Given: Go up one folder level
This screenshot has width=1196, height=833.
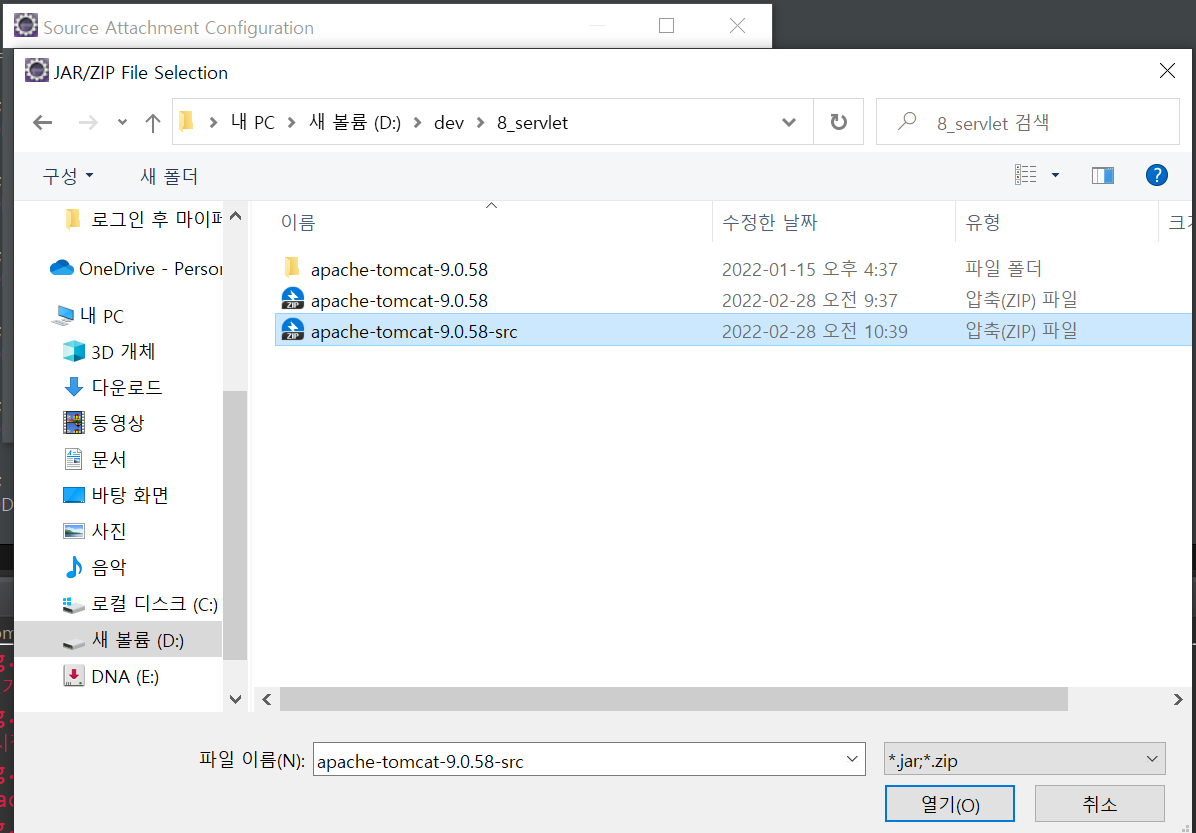Looking at the screenshot, I should point(153,122).
